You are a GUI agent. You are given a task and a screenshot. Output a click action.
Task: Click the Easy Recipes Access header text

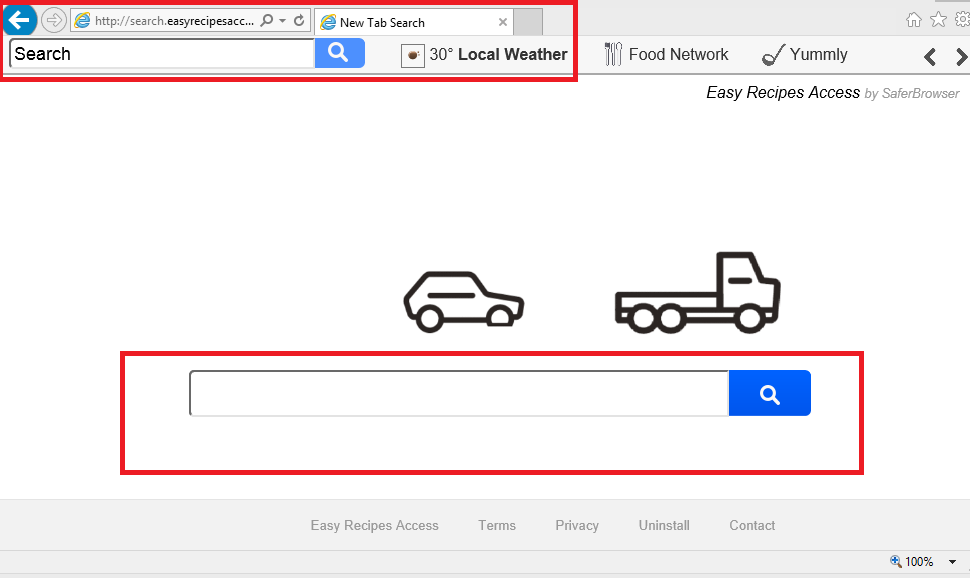click(x=783, y=93)
